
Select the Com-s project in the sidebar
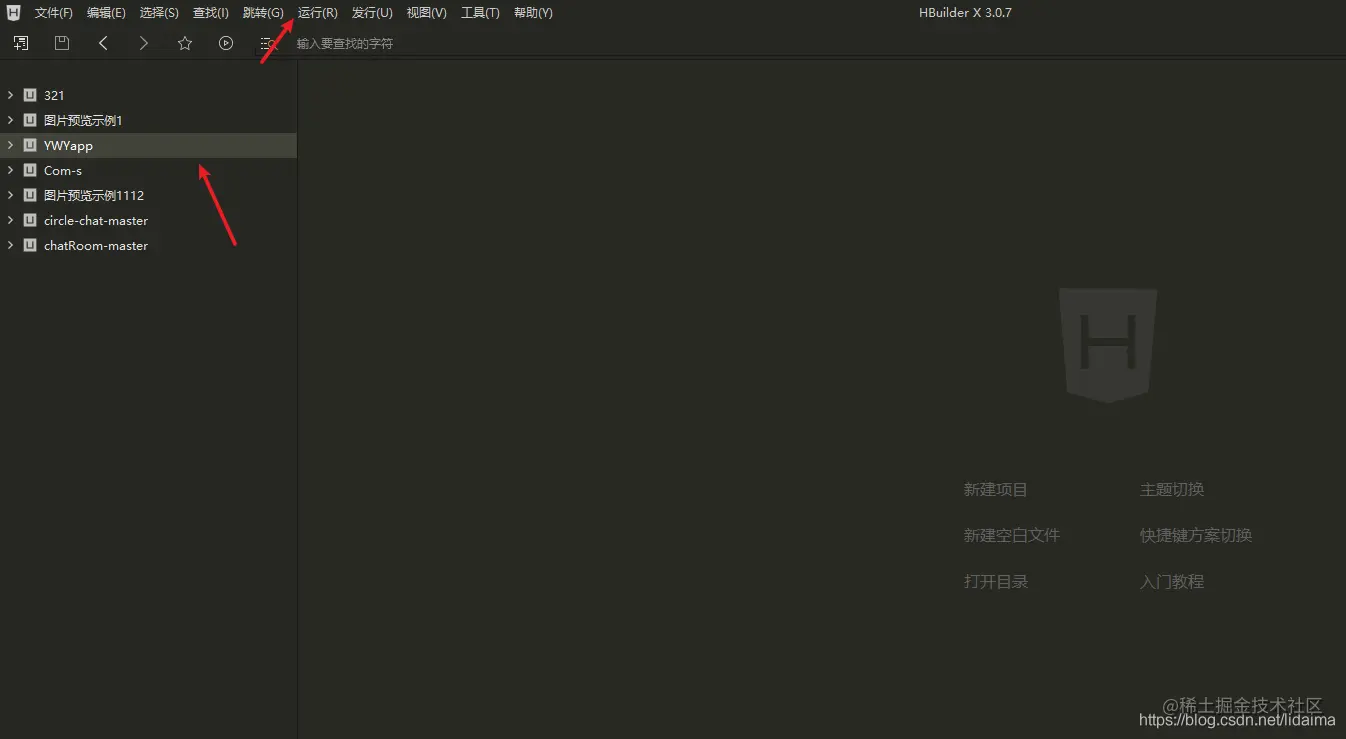click(62, 170)
